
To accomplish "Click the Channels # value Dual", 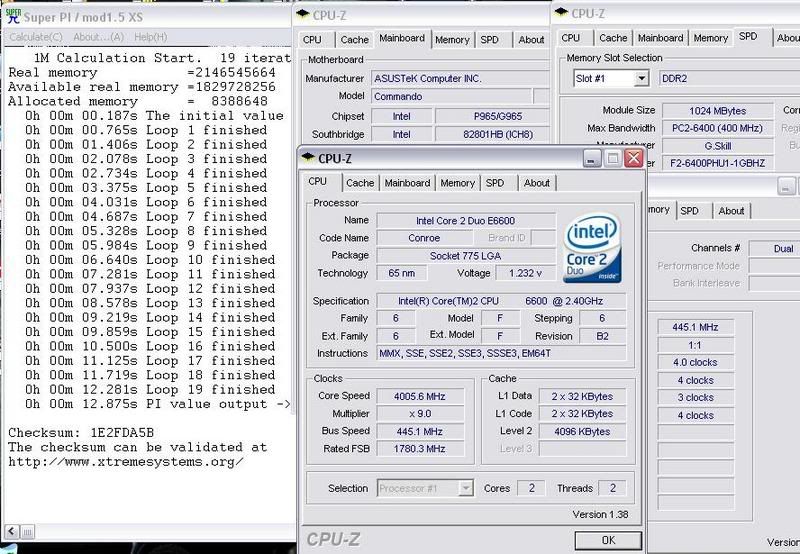I will (774, 248).
